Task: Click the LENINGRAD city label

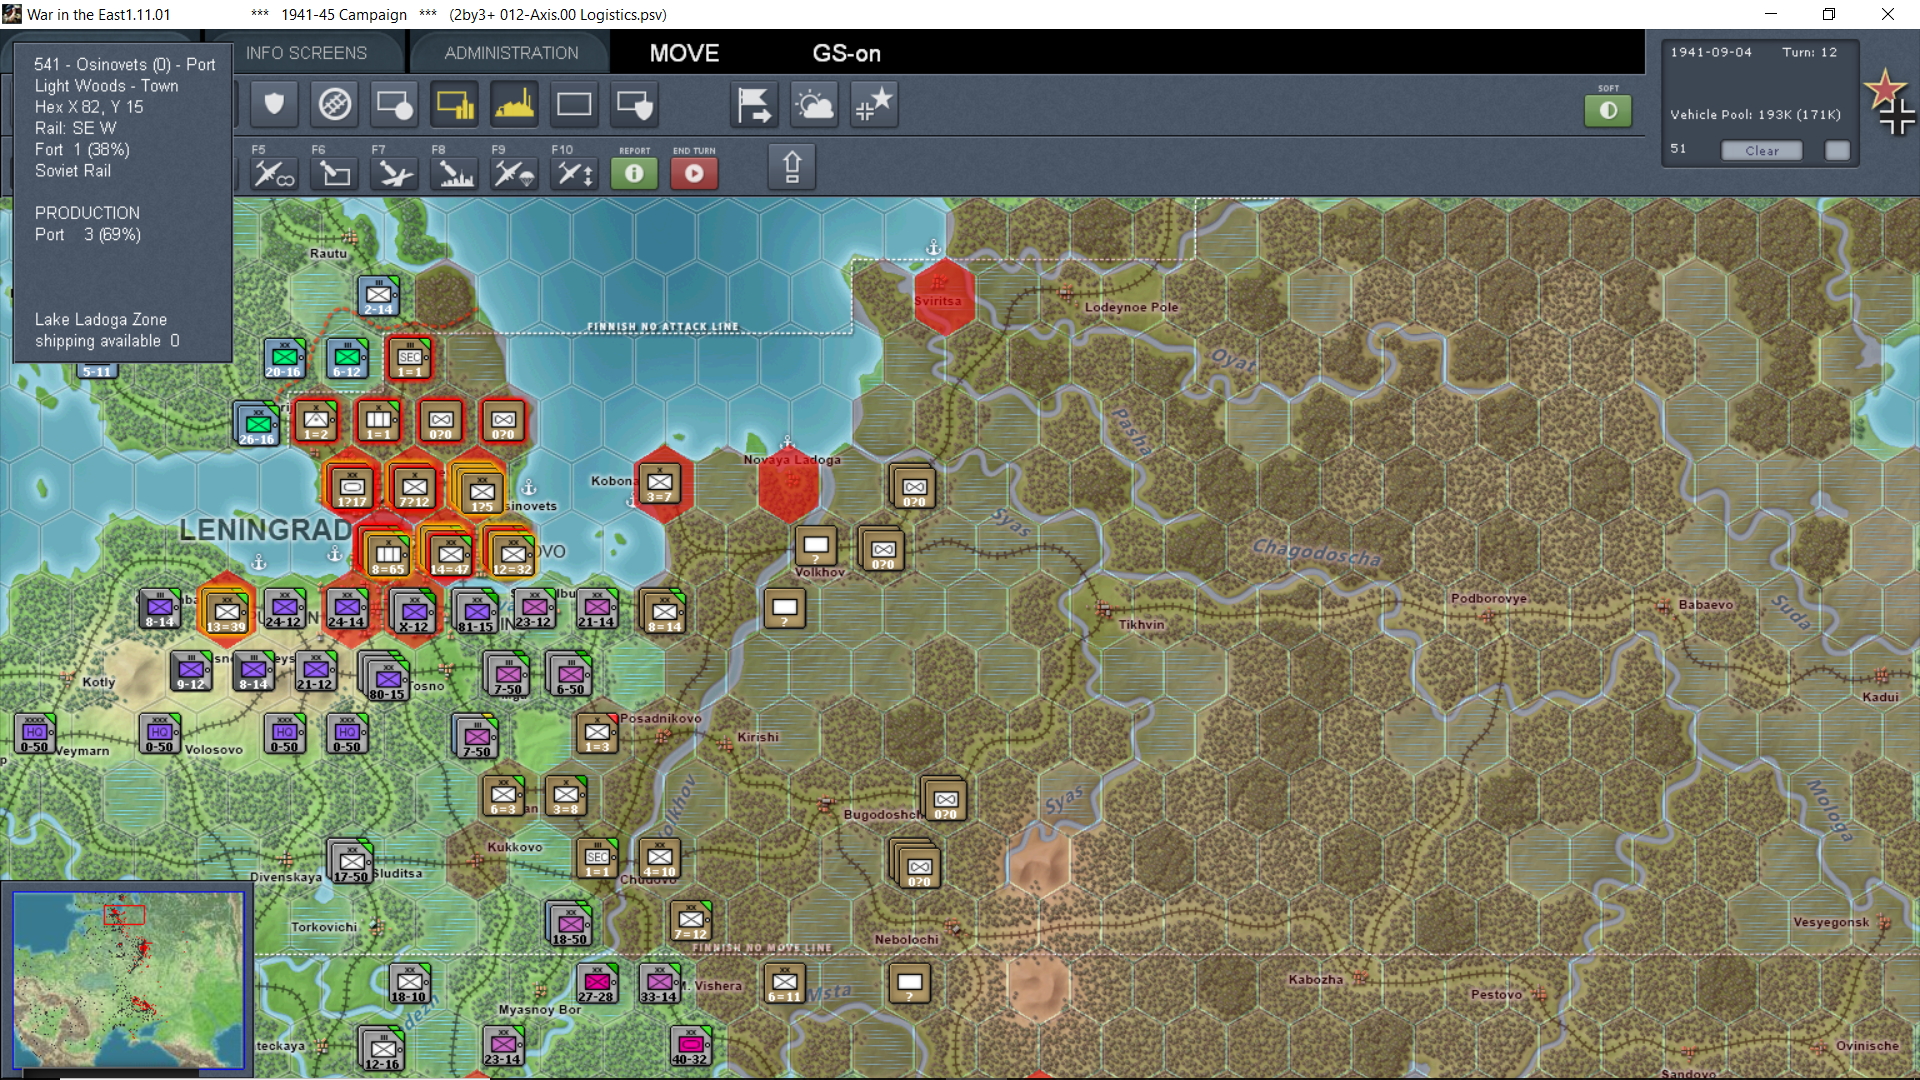Action: (x=265, y=530)
